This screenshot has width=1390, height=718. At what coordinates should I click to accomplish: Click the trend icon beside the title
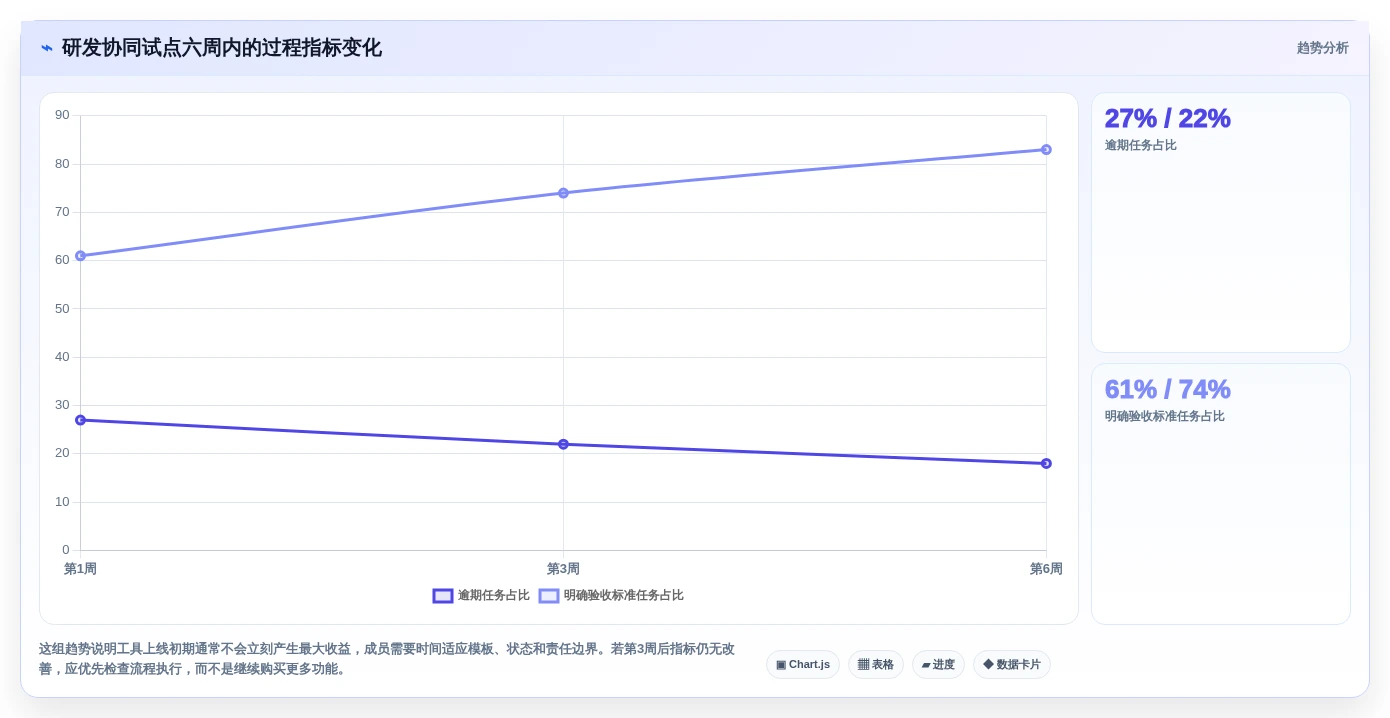[x=47, y=48]
